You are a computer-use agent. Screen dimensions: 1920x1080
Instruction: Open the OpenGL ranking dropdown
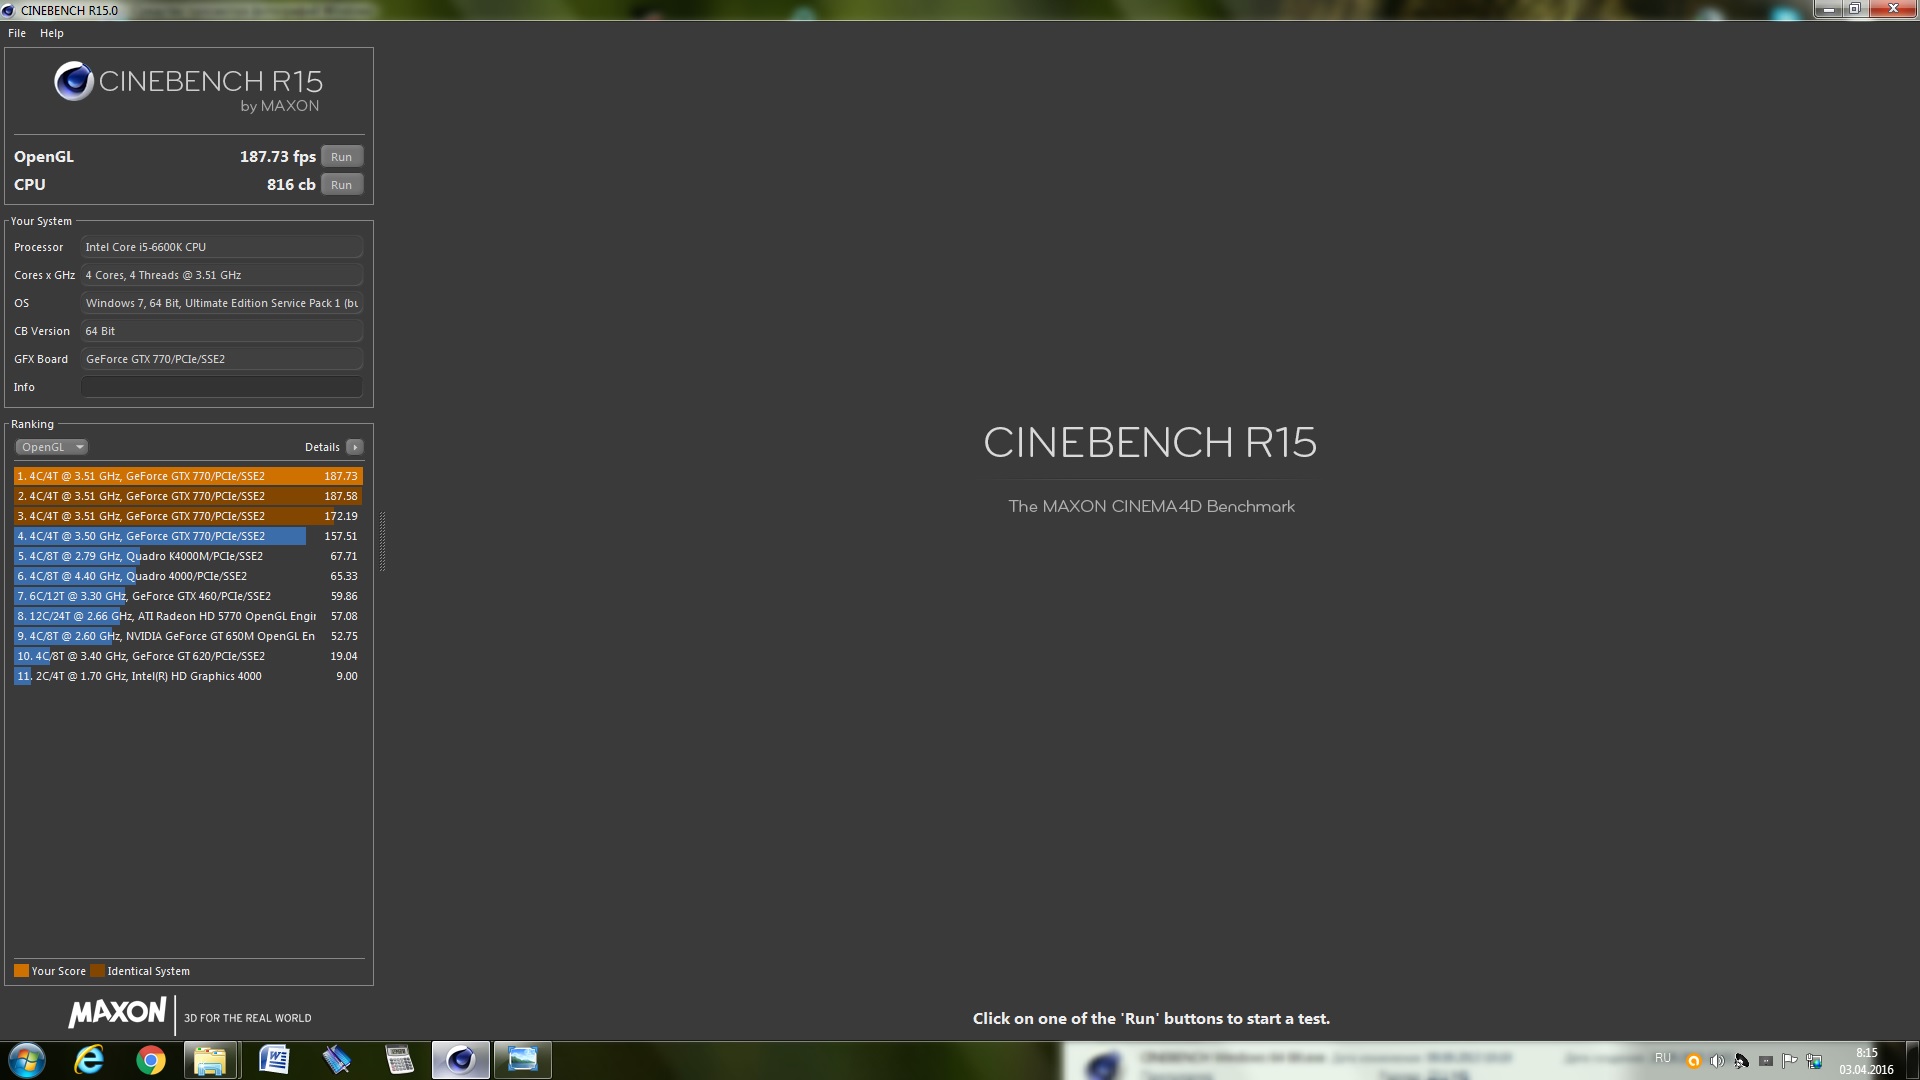tap(51, 447)
